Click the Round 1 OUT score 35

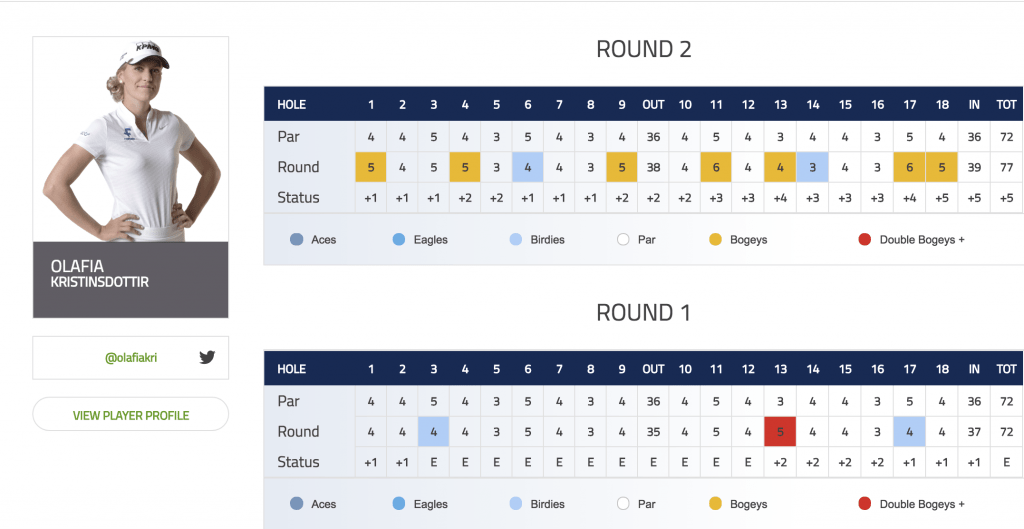click(653, 431)
